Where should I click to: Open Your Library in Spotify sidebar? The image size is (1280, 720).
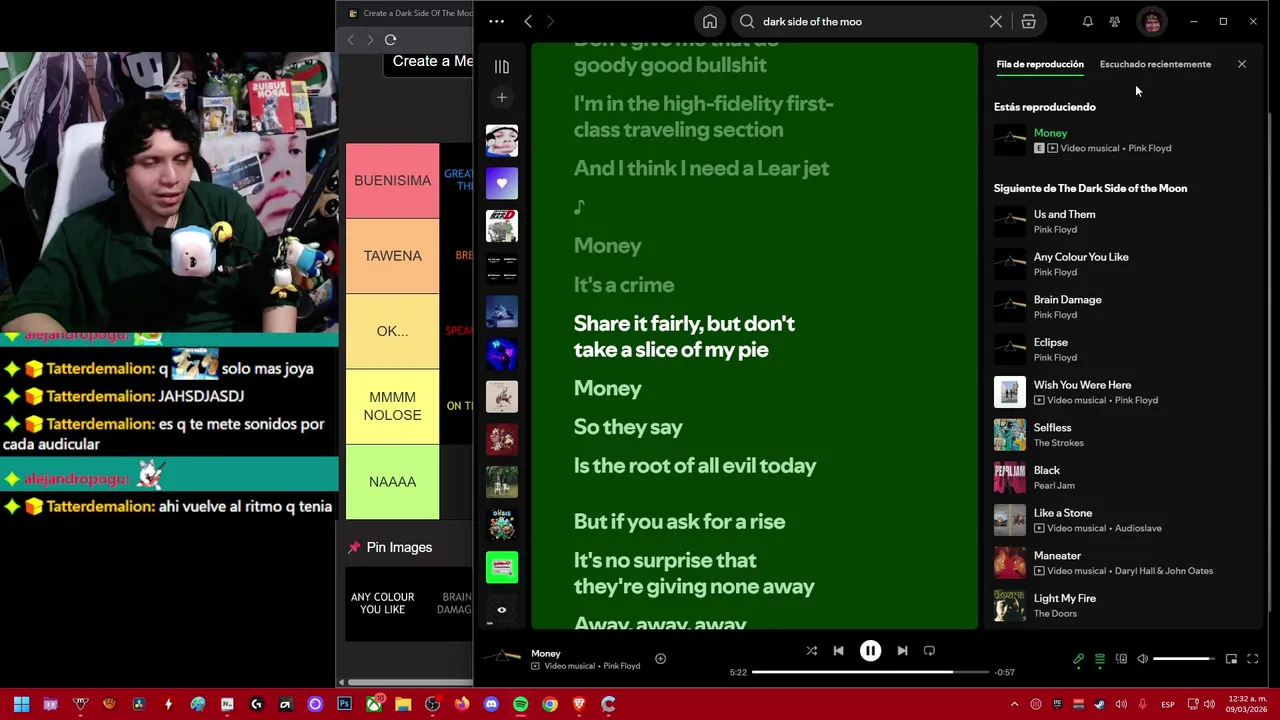click(502, 67)
